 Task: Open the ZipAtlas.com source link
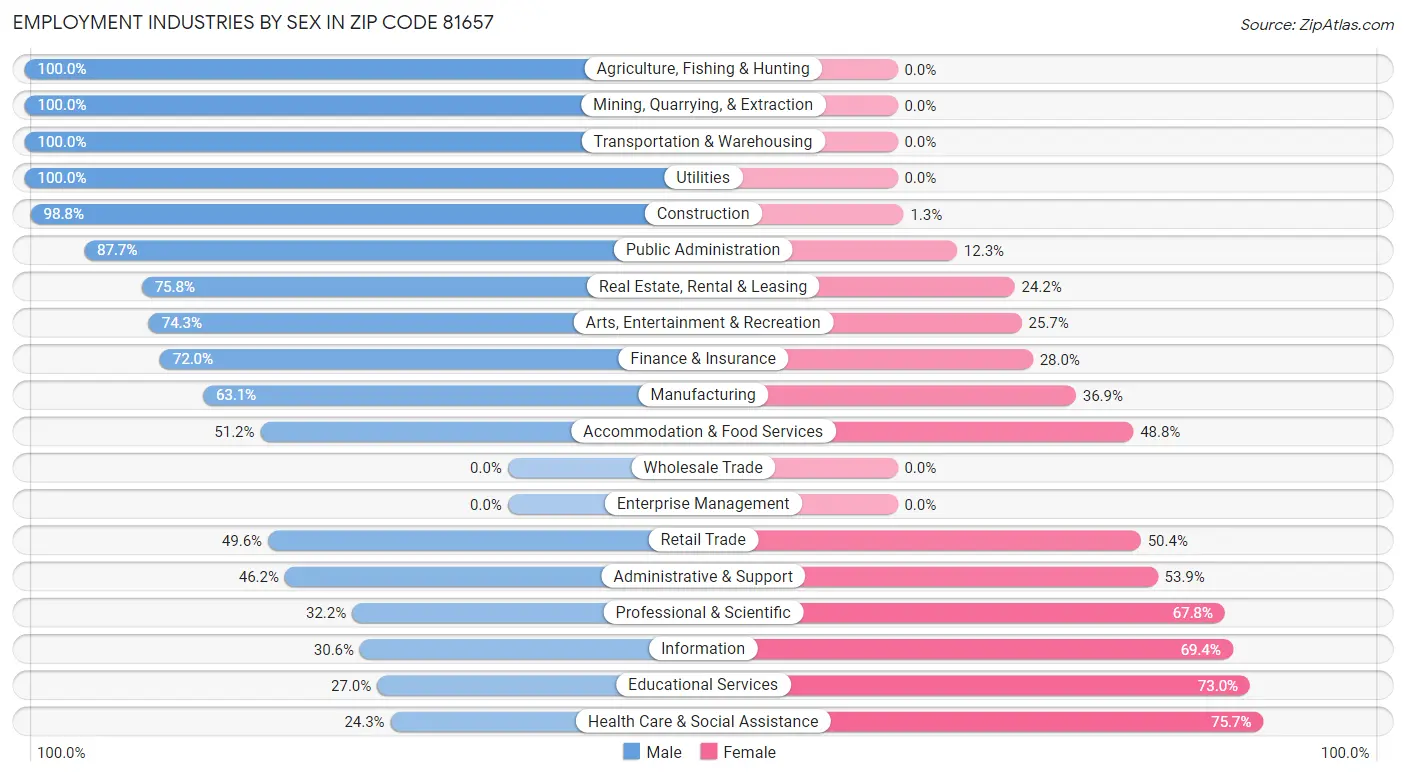tap(1316, 24)
